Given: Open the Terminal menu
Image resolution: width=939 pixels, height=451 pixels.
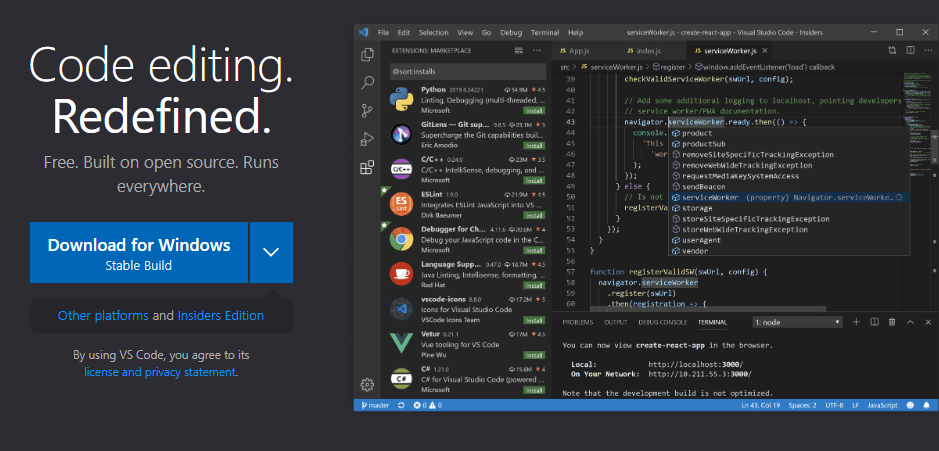Looking at the screenshot, I should 545,32.
